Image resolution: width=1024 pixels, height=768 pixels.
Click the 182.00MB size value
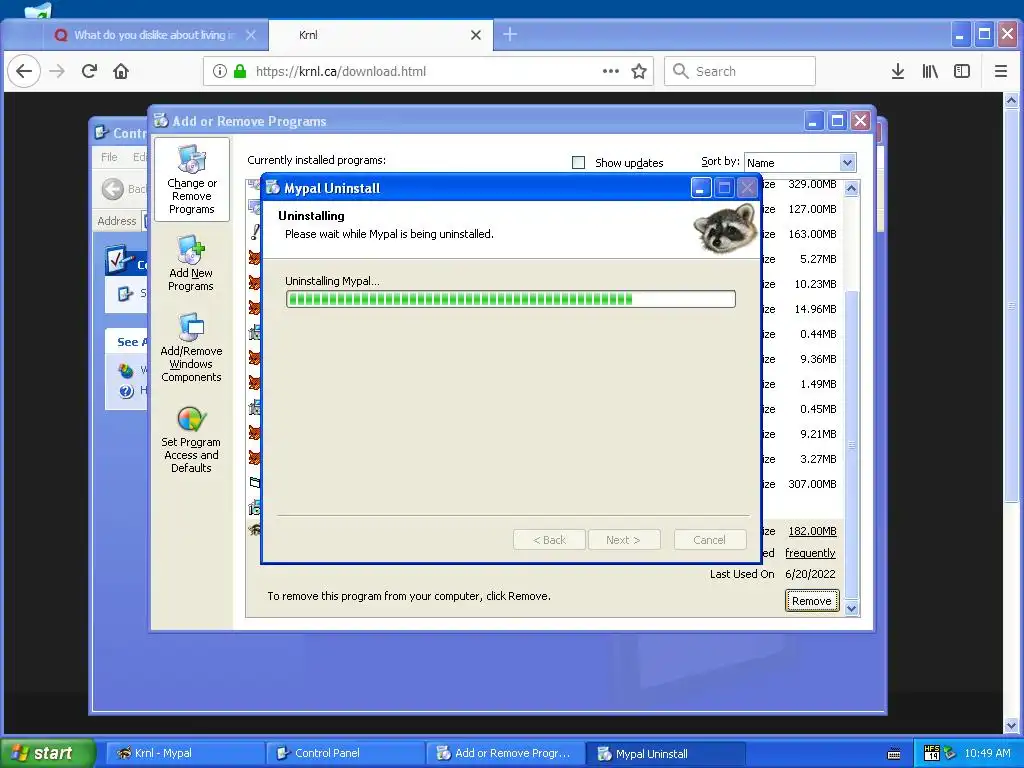[812, 531]
